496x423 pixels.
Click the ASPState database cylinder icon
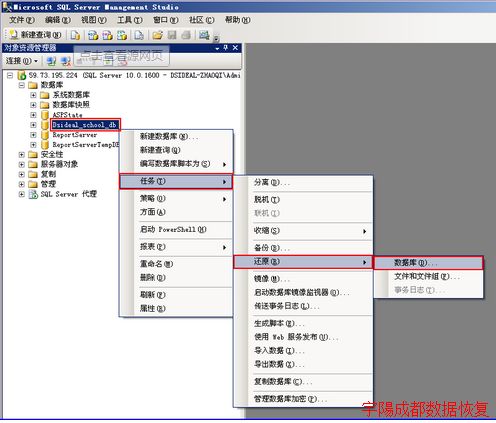pyautogui.click(x=45, y=115)
